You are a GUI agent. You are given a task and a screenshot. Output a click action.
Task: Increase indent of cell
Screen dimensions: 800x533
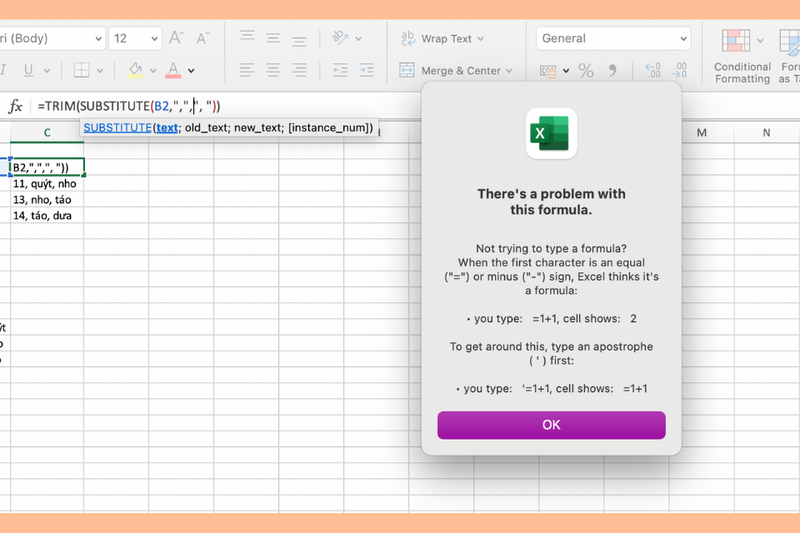366,70
